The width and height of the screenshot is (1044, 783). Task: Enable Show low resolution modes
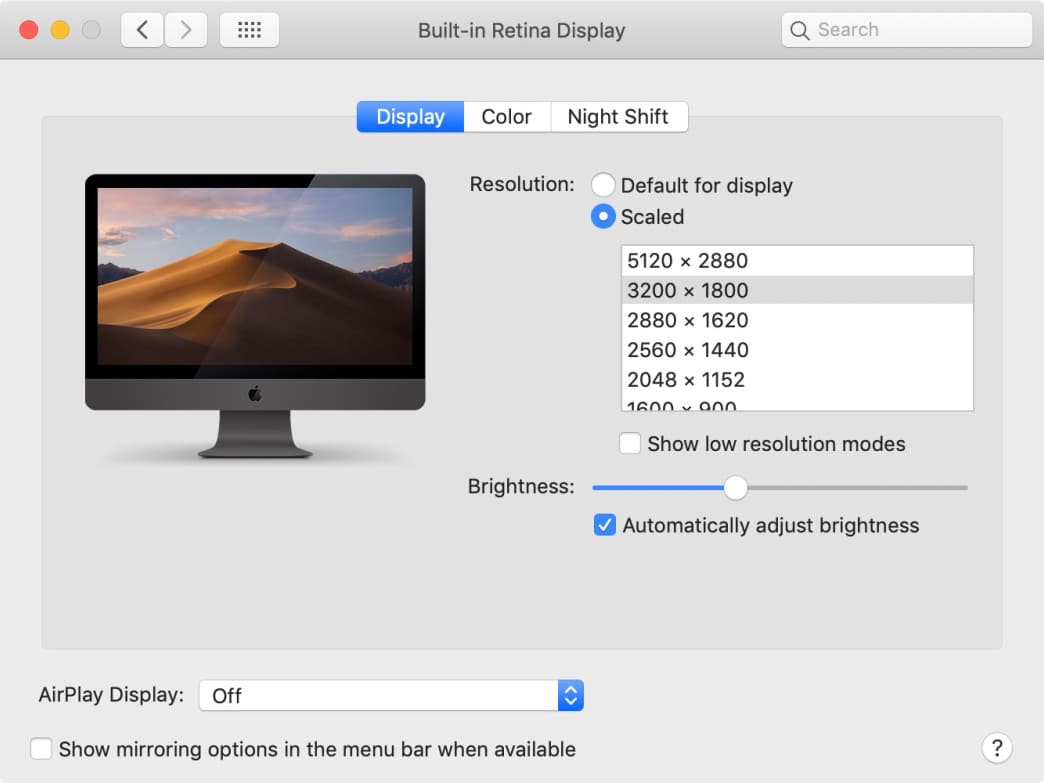[x=630, y=443]
